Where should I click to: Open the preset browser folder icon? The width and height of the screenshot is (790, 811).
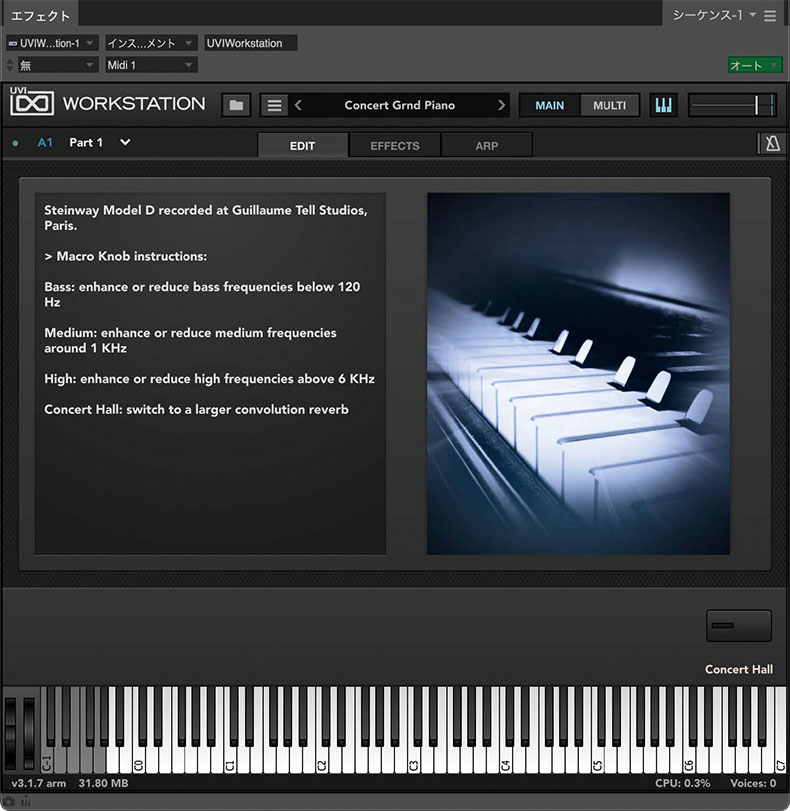point(236,106)
